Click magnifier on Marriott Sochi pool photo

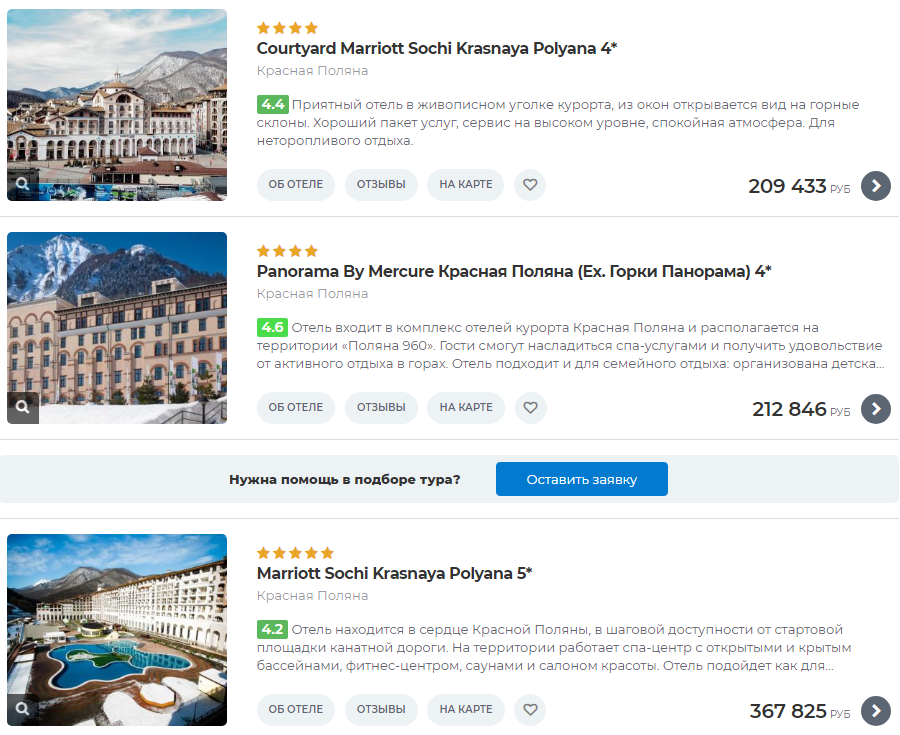coord(23,709)
